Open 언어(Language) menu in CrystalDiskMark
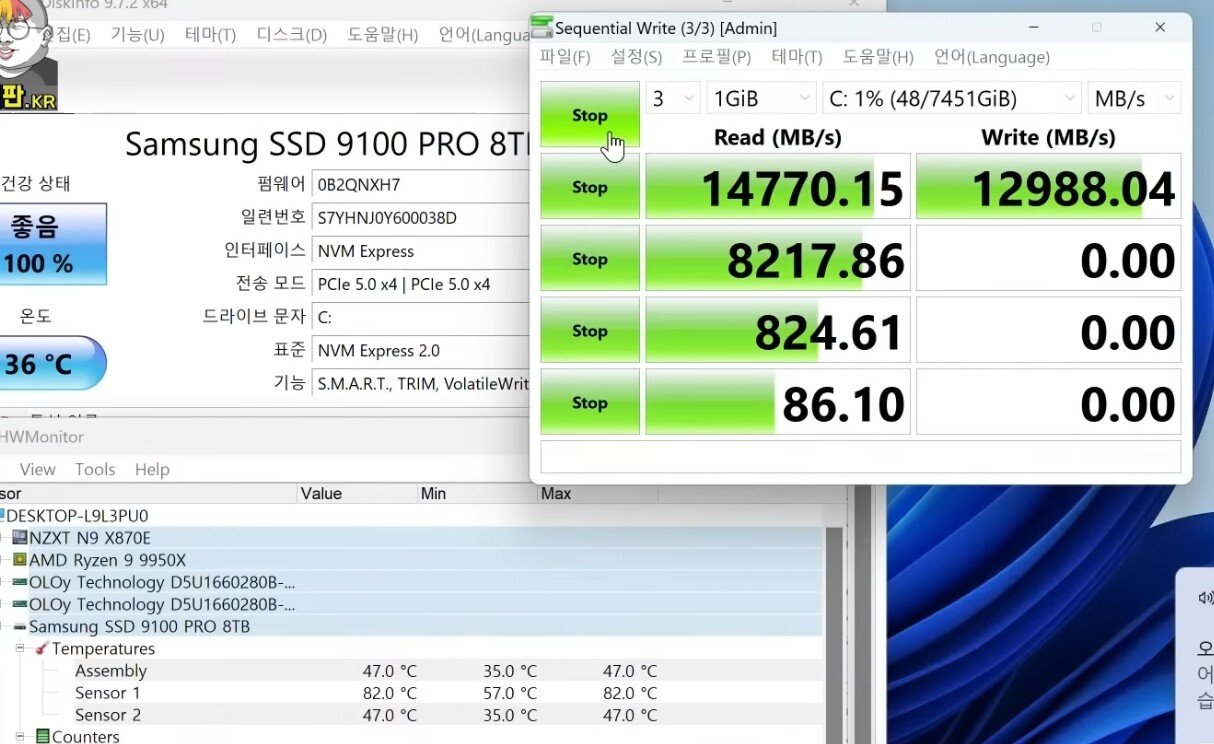 [992, 57]
